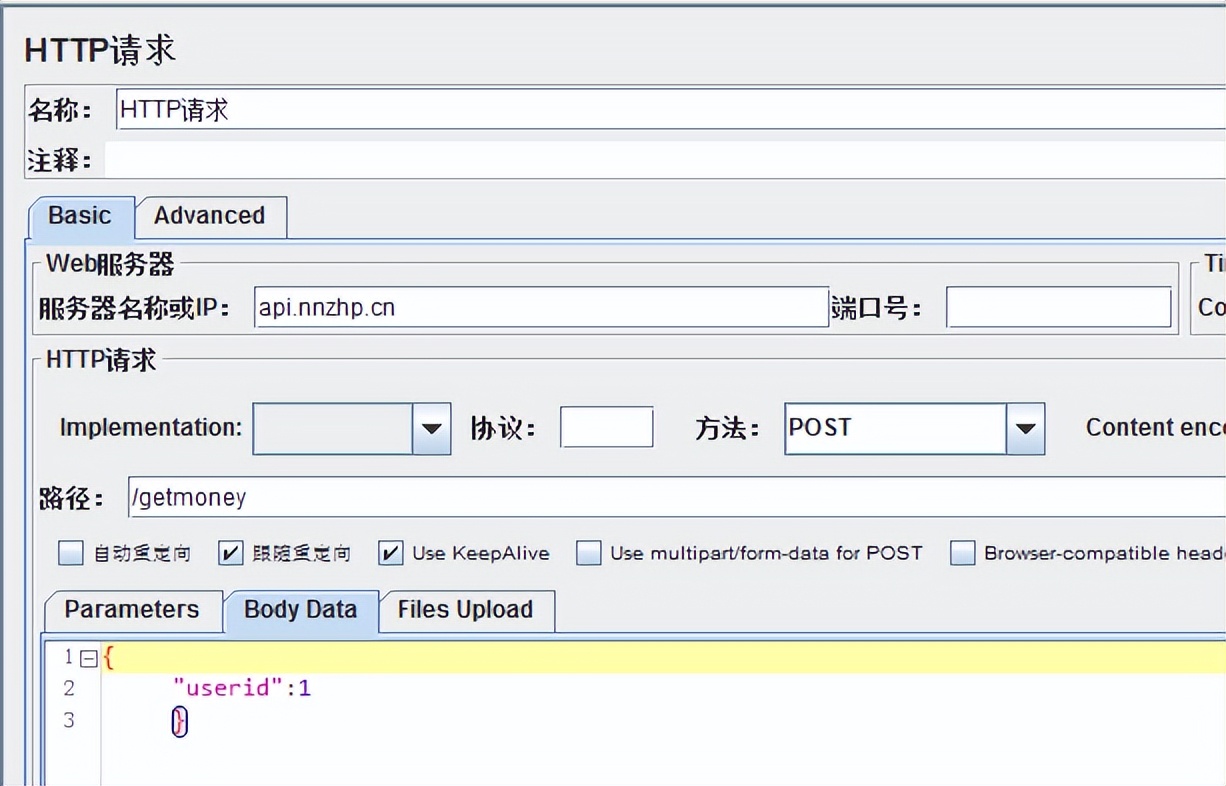Edit the 路径 path field containing /getmoney
The image size is (1226, 786).
point(400,497)
